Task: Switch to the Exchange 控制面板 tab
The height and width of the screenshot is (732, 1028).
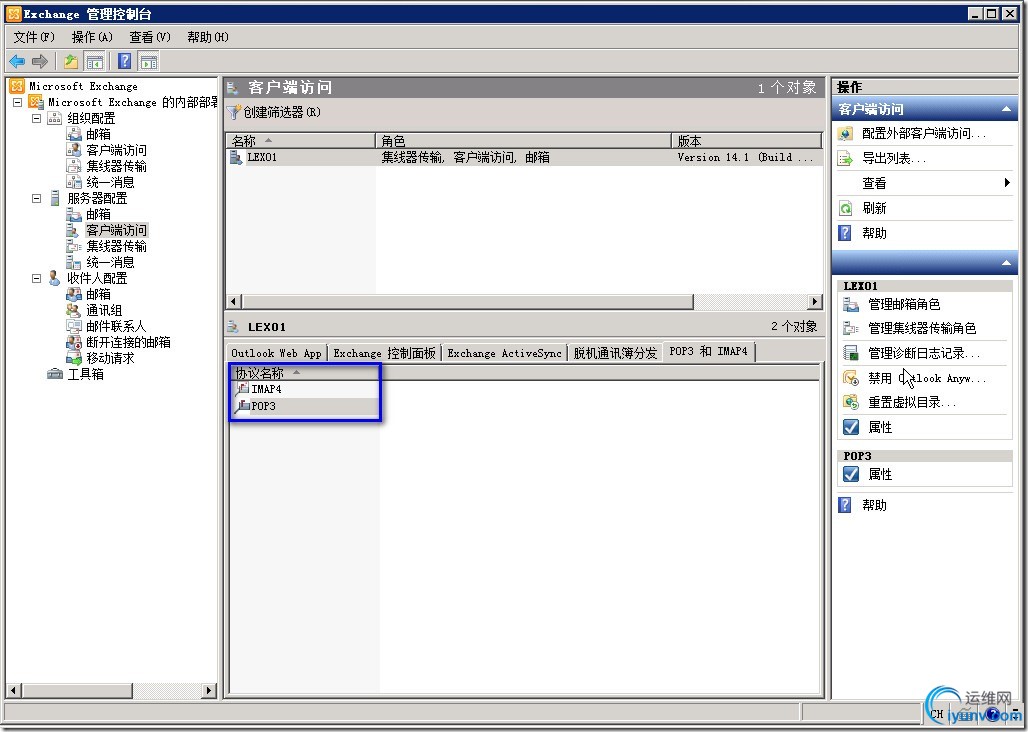Action: coord(384,353)
